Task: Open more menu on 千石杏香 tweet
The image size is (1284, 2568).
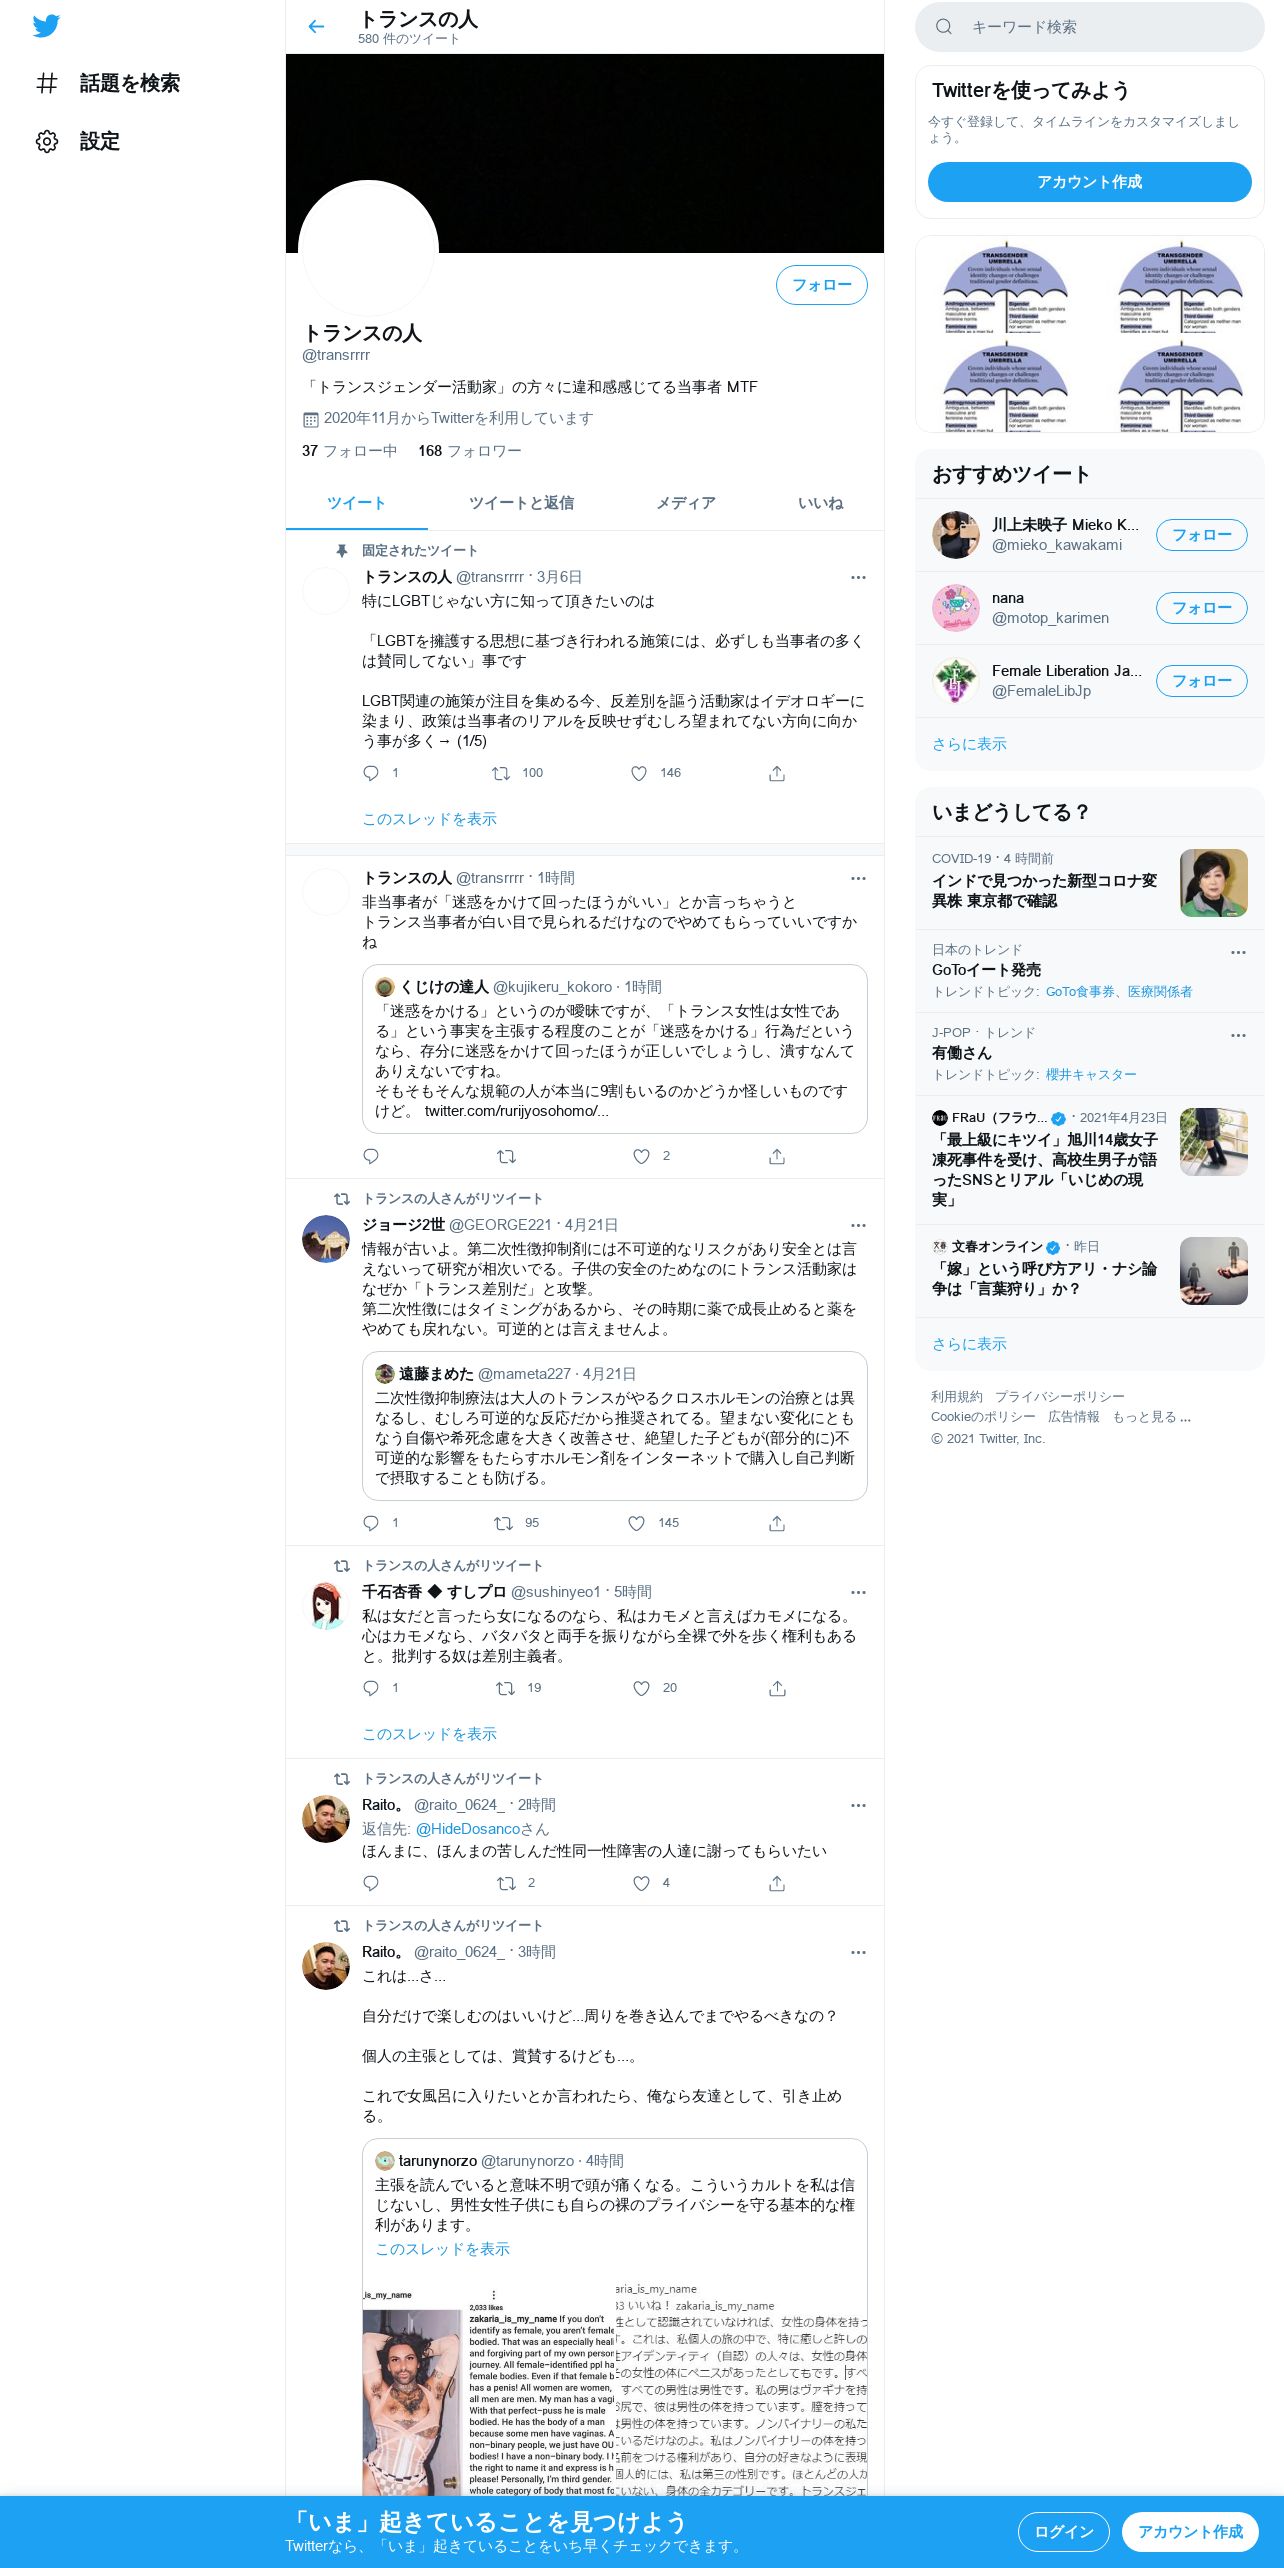Action: (858, 1592)
